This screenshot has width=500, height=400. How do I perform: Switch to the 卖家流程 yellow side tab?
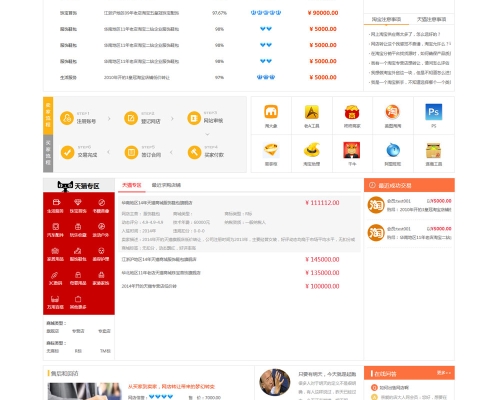(x=48, y=115)
